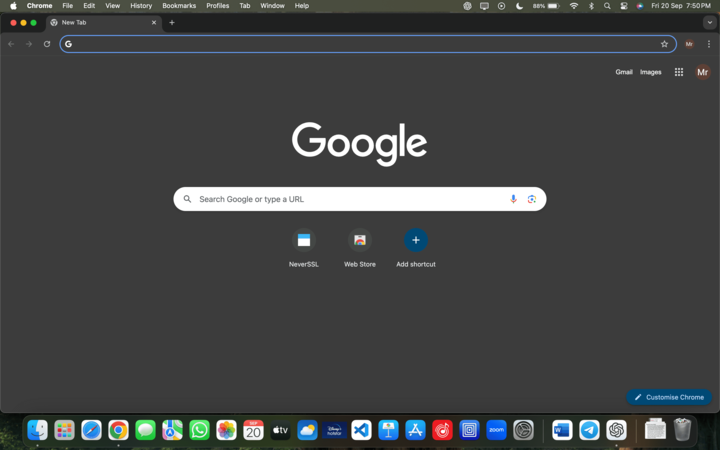The width and height of the screenshot is (720, 450).
Task: Click the Search Google or type a URL box
Action: click(360, 199)
